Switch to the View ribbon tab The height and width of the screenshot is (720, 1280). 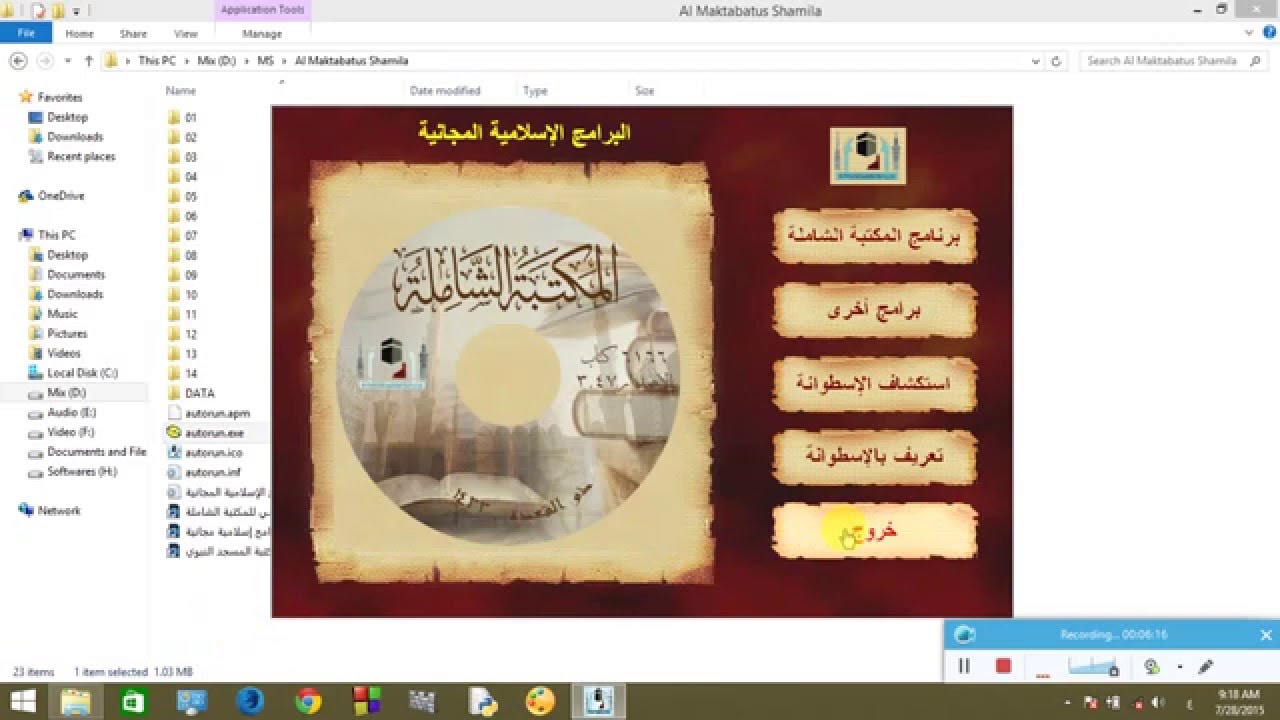(x=186, y=33)
